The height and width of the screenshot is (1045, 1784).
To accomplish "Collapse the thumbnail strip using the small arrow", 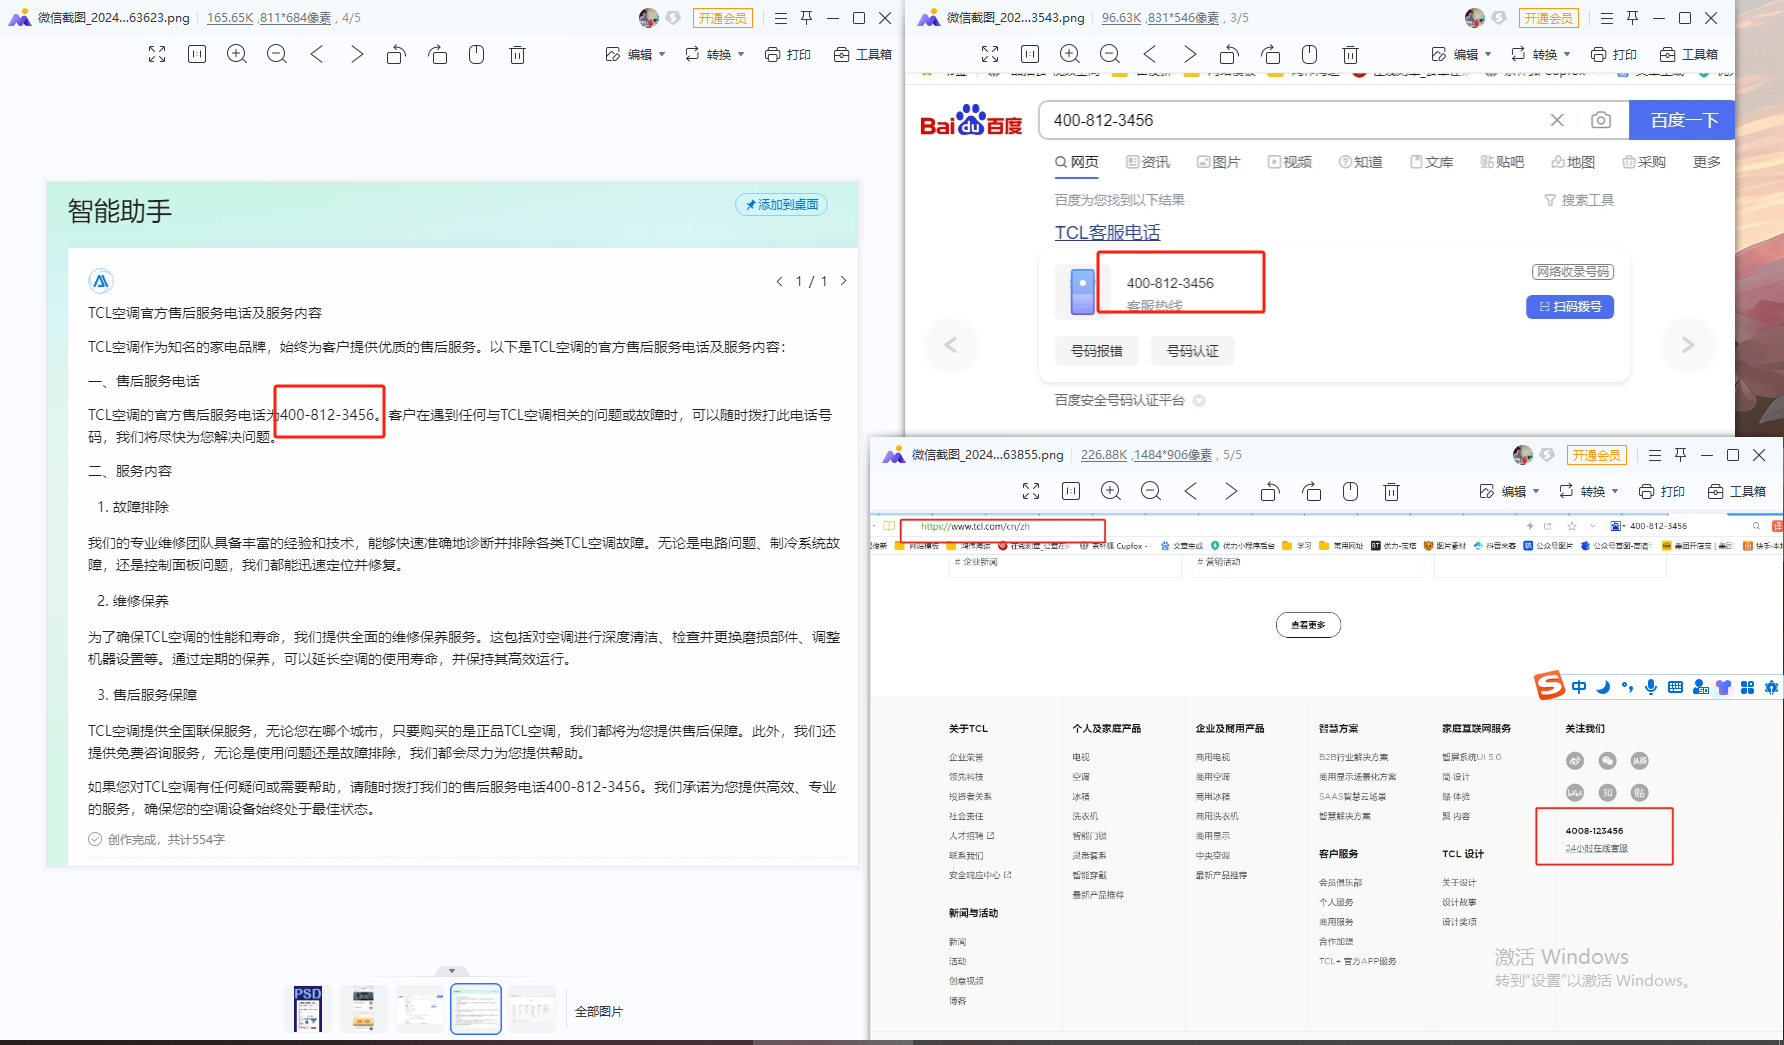I will click(x=452, y=971).
